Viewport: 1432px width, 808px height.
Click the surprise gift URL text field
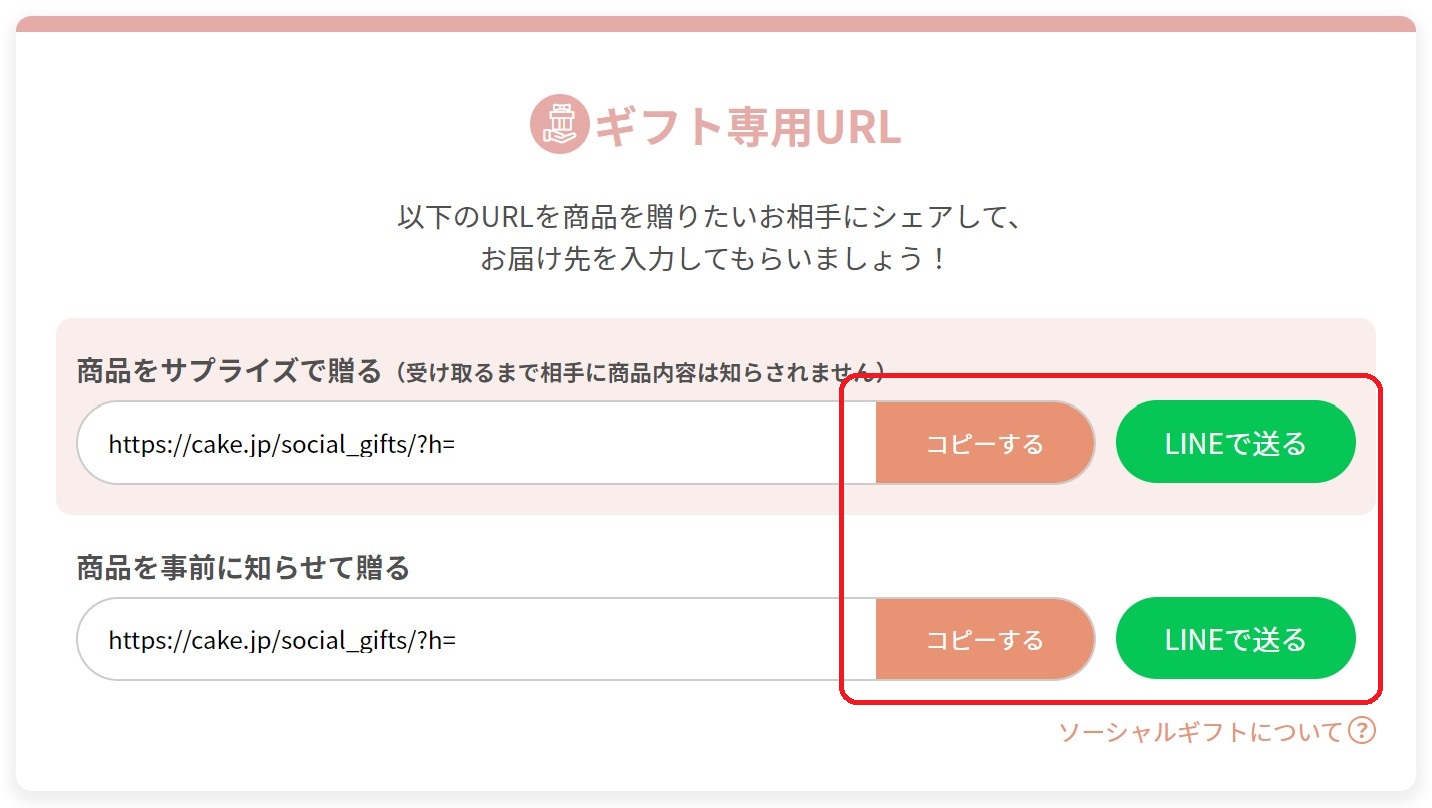(x=477, y=443)
